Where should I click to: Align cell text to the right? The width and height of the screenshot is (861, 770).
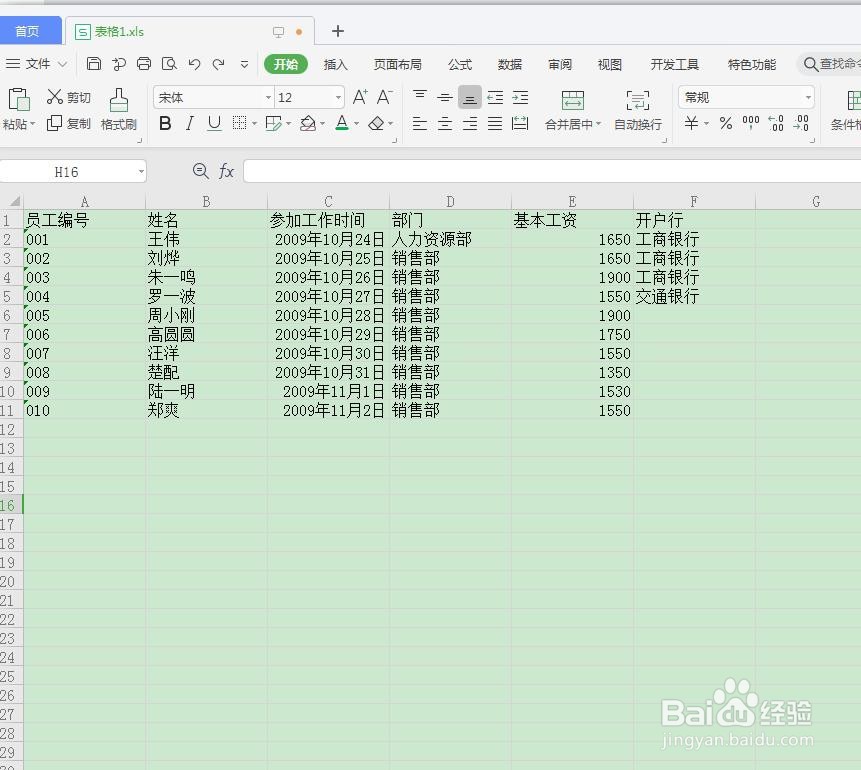(470, 124)
